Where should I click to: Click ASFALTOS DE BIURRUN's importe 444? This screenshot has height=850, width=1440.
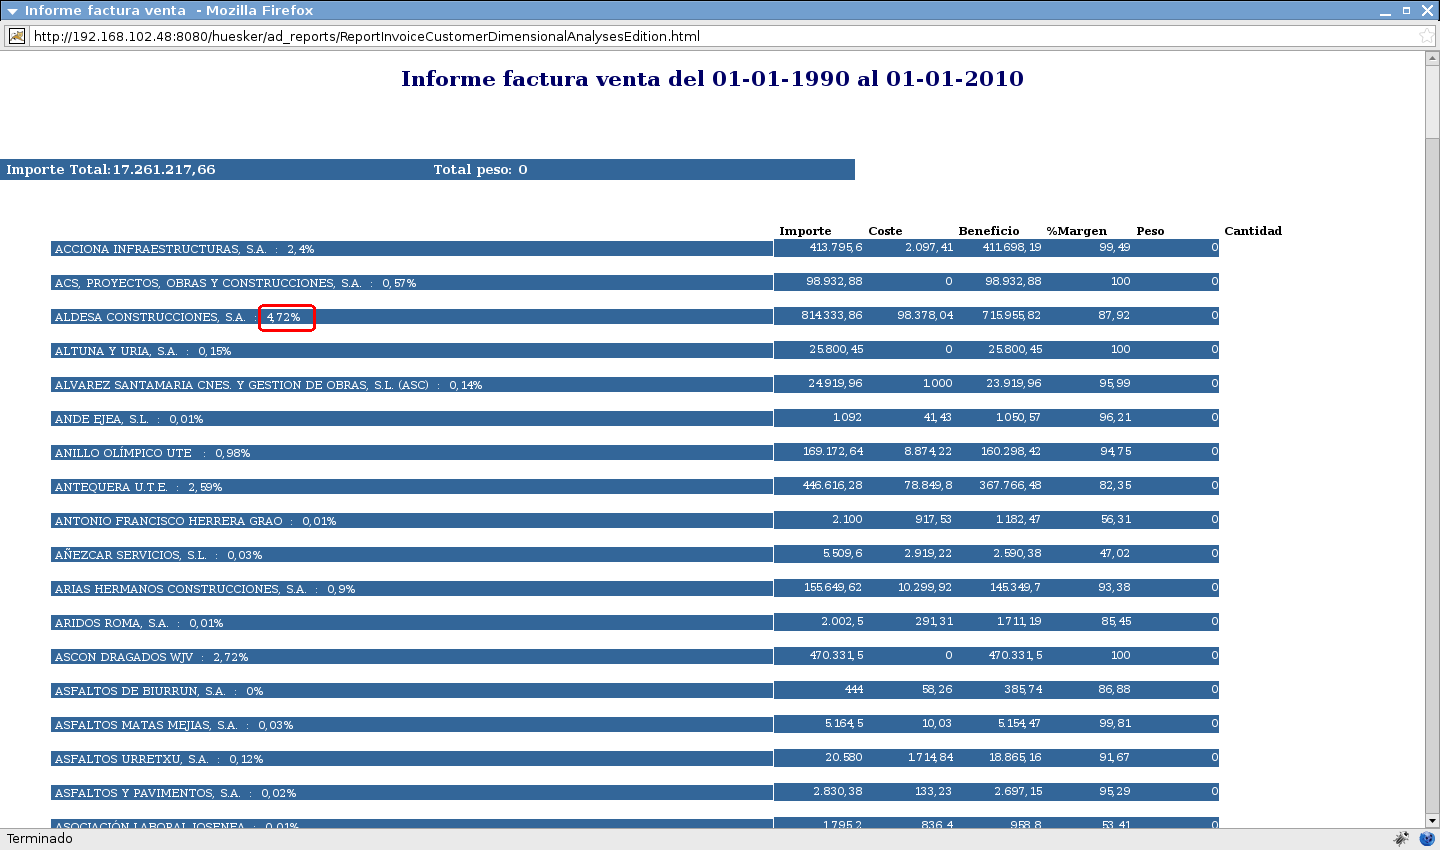point(854,689)
